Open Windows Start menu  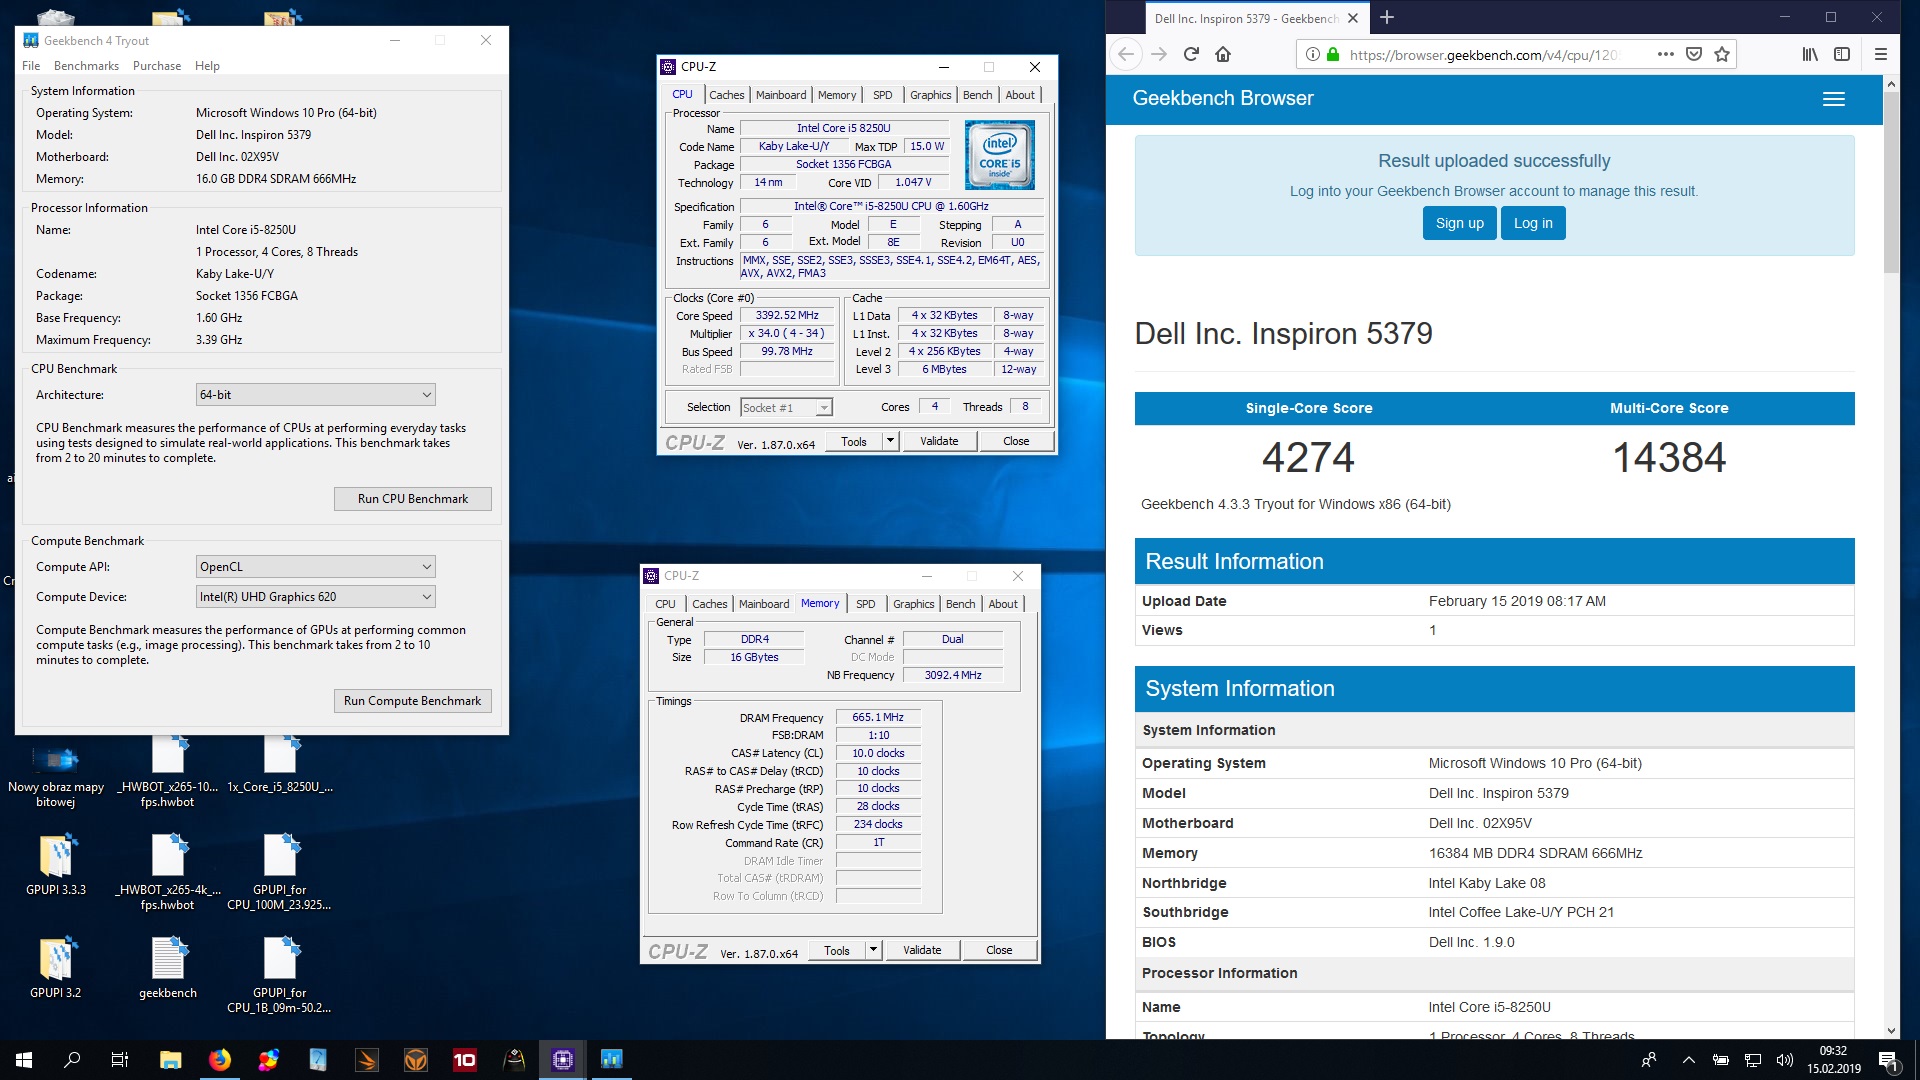[x=24, y=1060]
